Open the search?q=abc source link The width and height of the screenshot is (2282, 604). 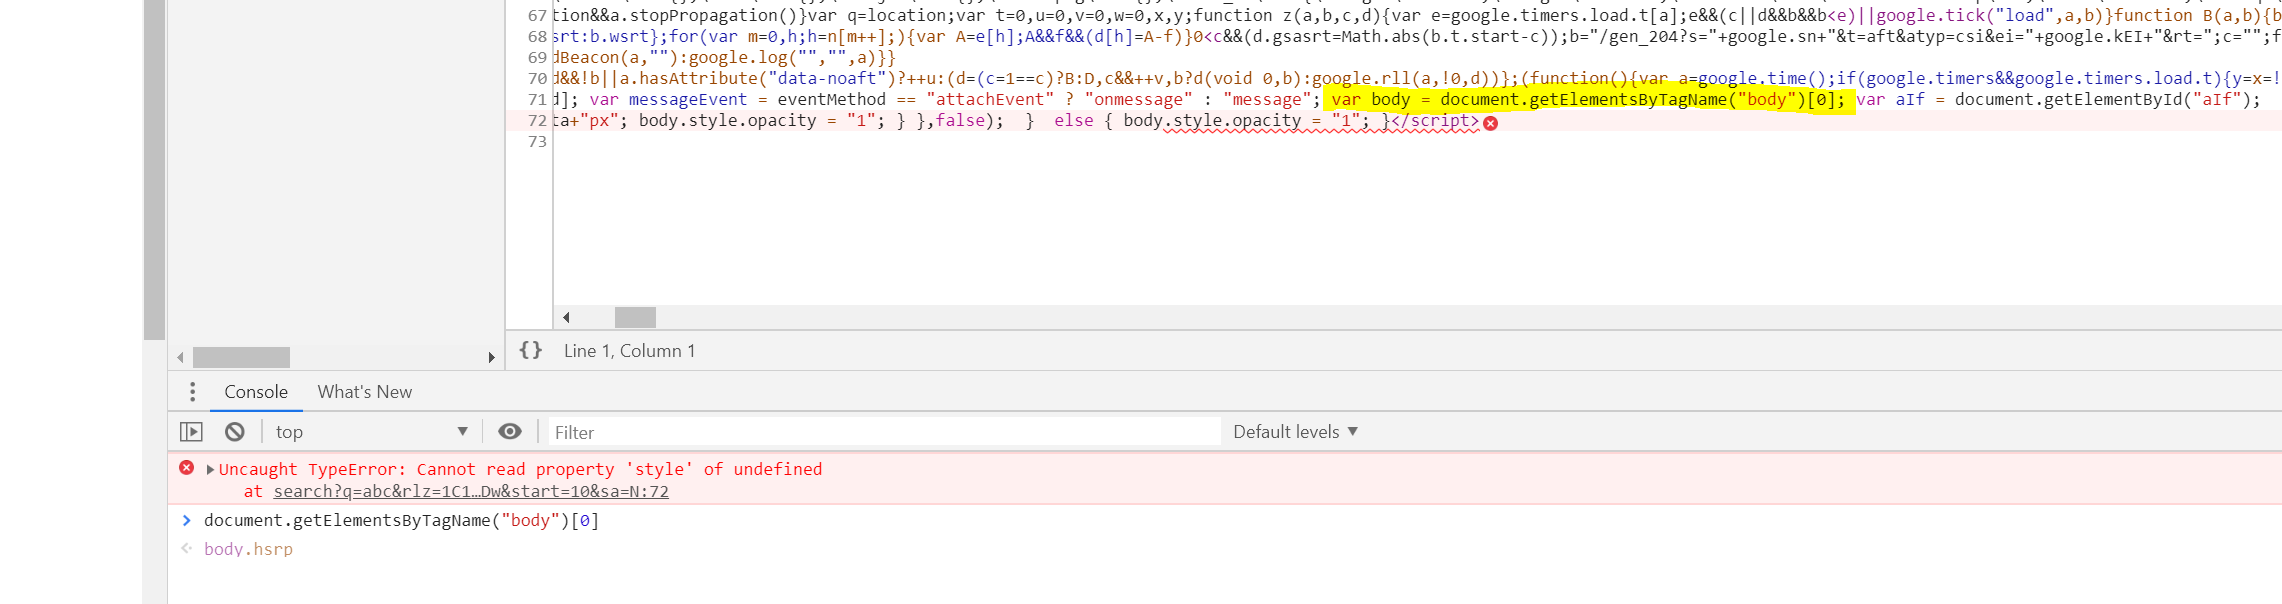click(471, 491)
